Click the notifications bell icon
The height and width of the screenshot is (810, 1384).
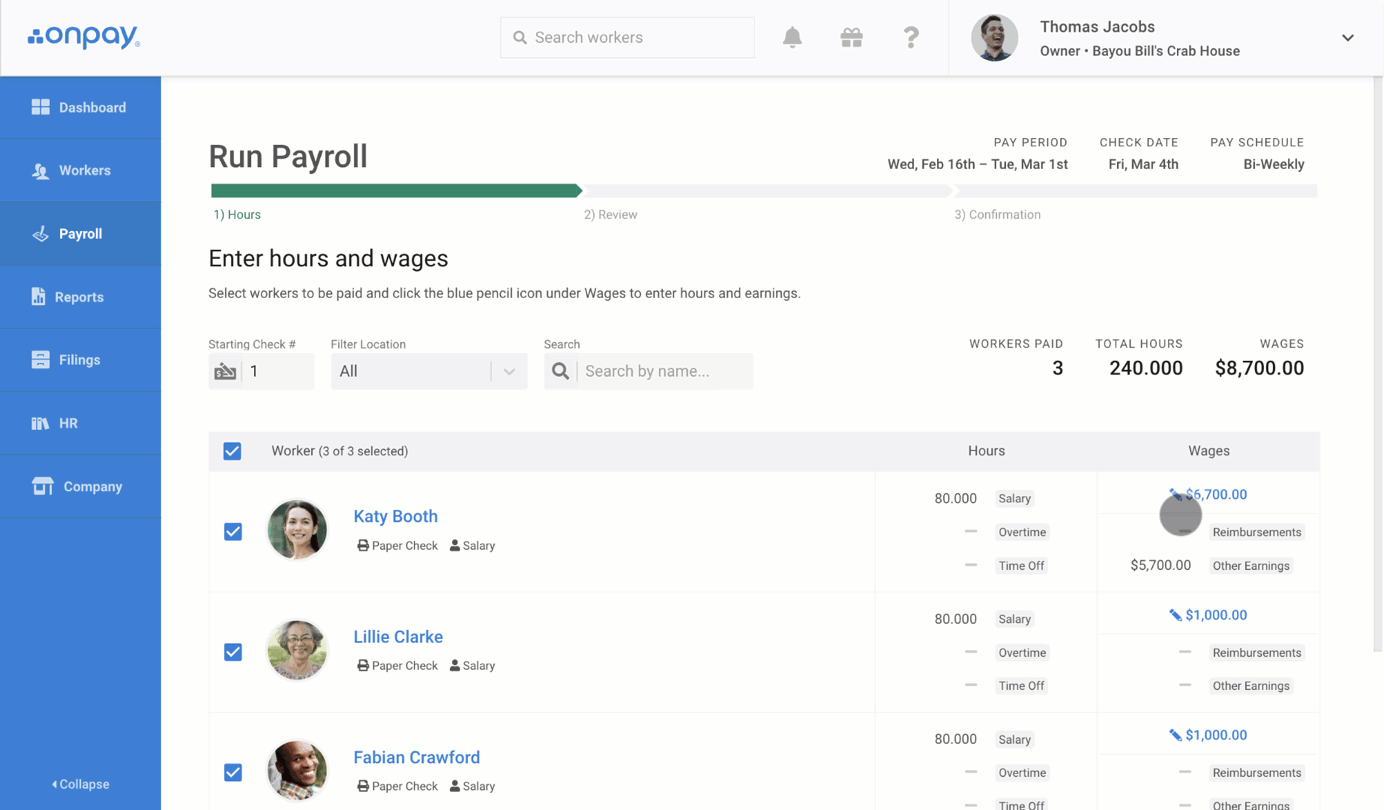[x=792, y=38]
